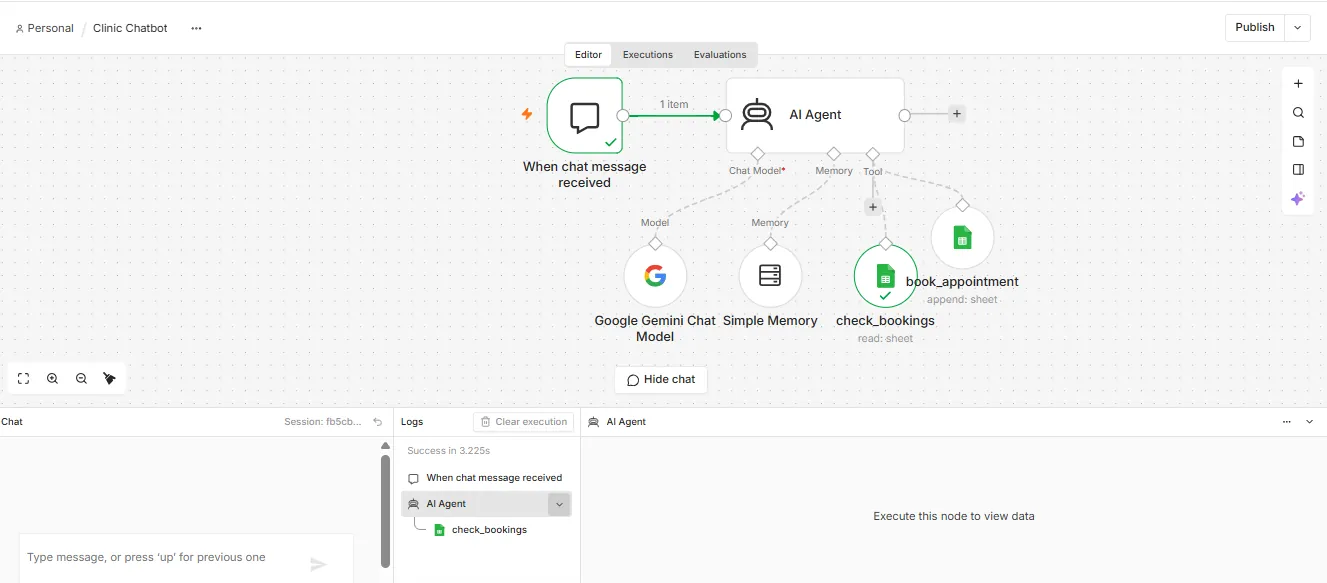Click the Session id label
Image resolution: width=1327 pixels, height=583 pixels.
pyautogui.click(x=324, y=422)
